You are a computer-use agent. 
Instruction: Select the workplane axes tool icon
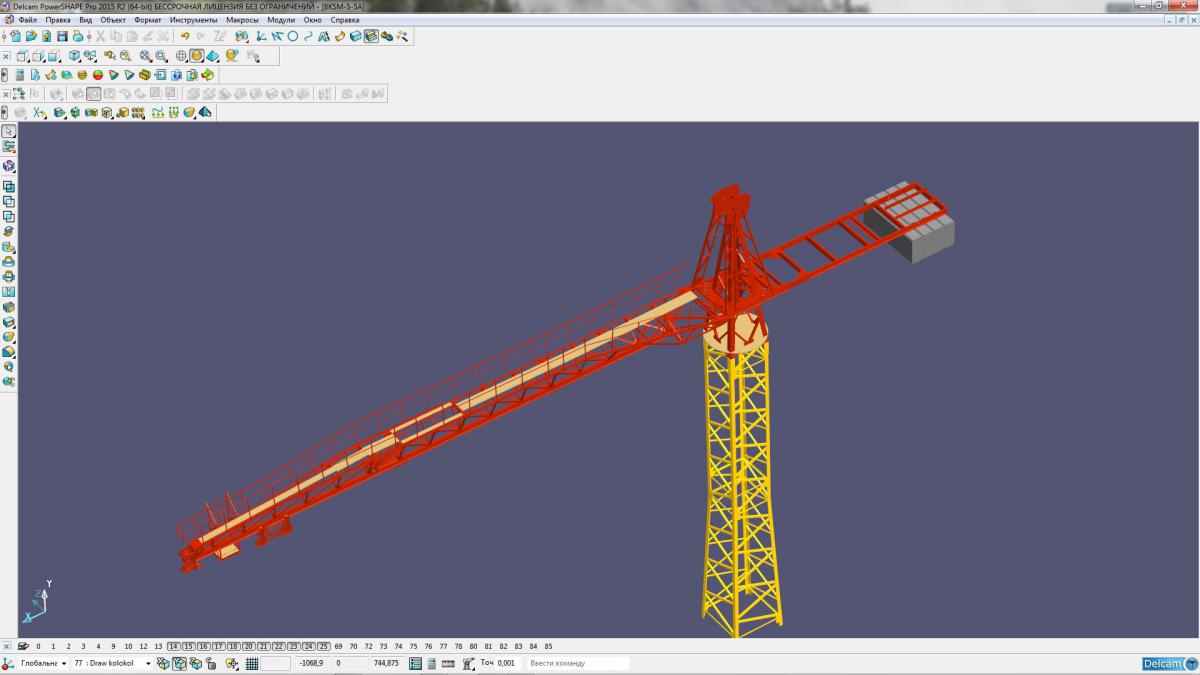(261, 36)
